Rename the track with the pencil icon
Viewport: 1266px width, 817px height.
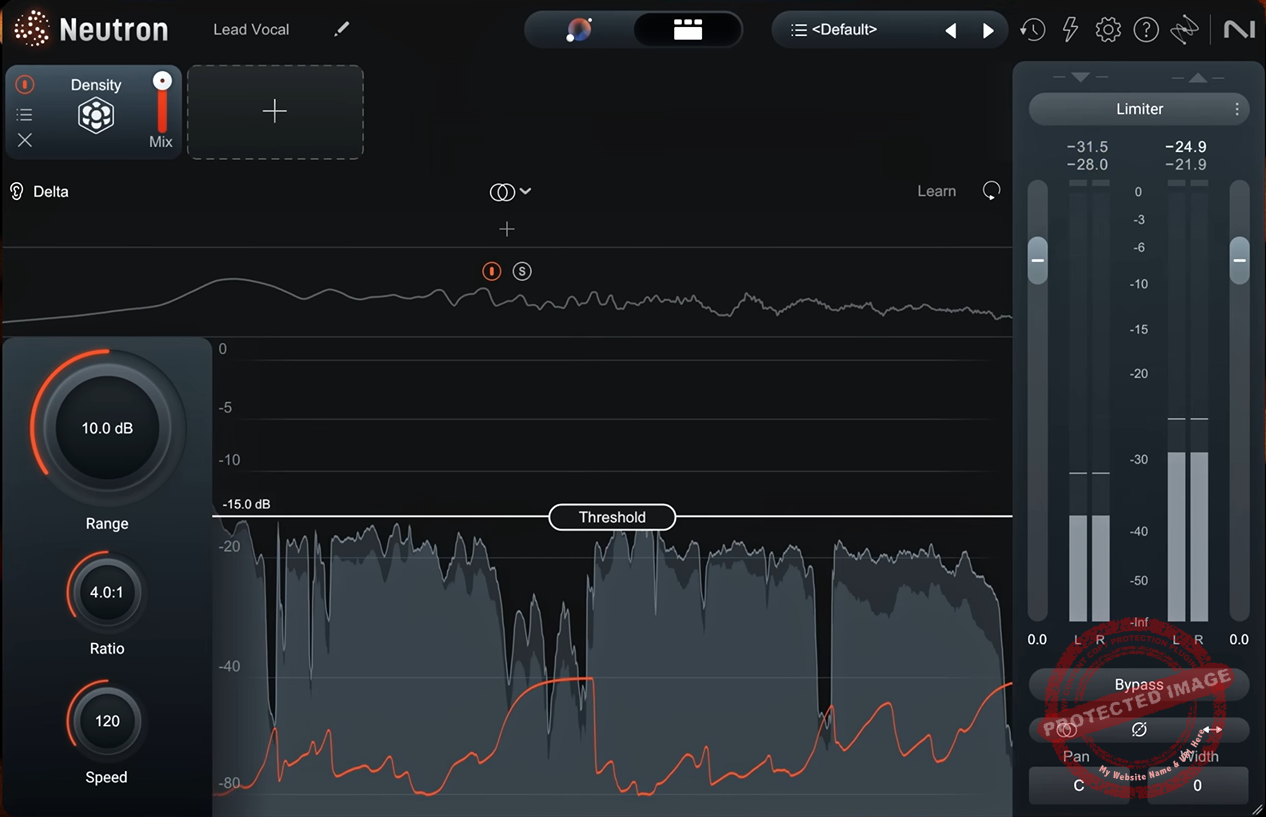coord(342,29)
